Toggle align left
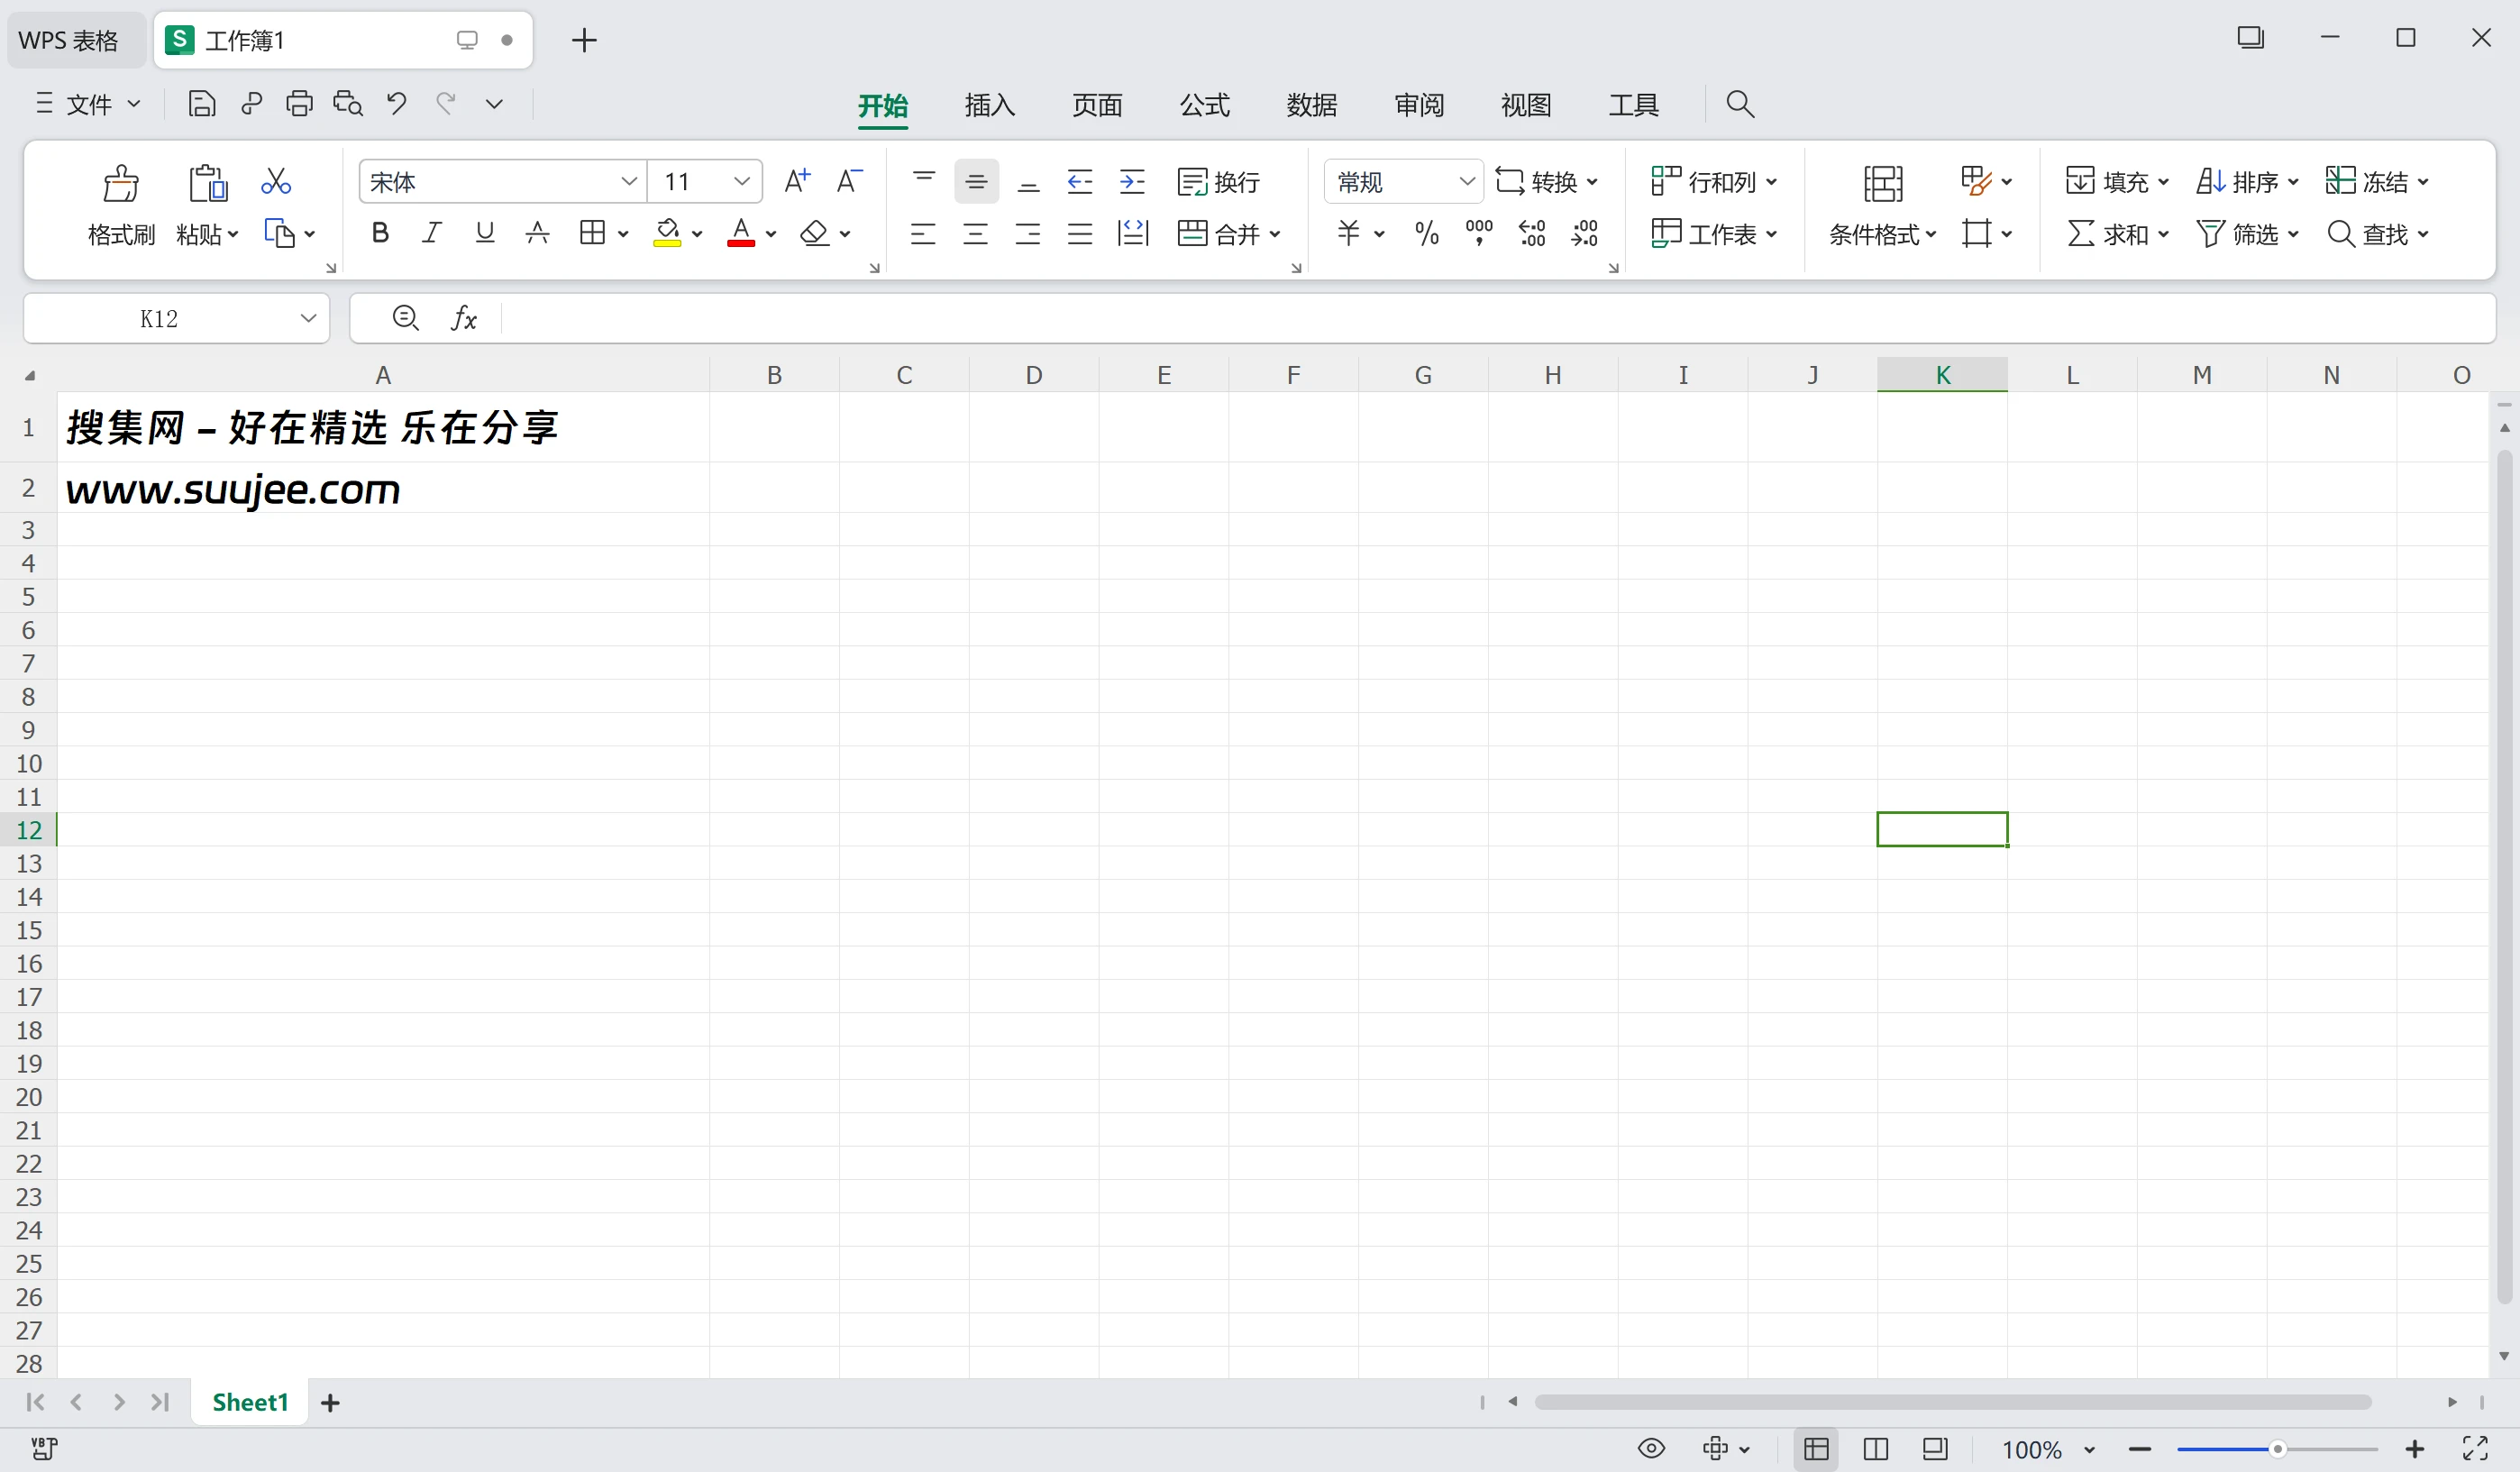This screenshot has width=2520, height=1472. coord(923,234)
